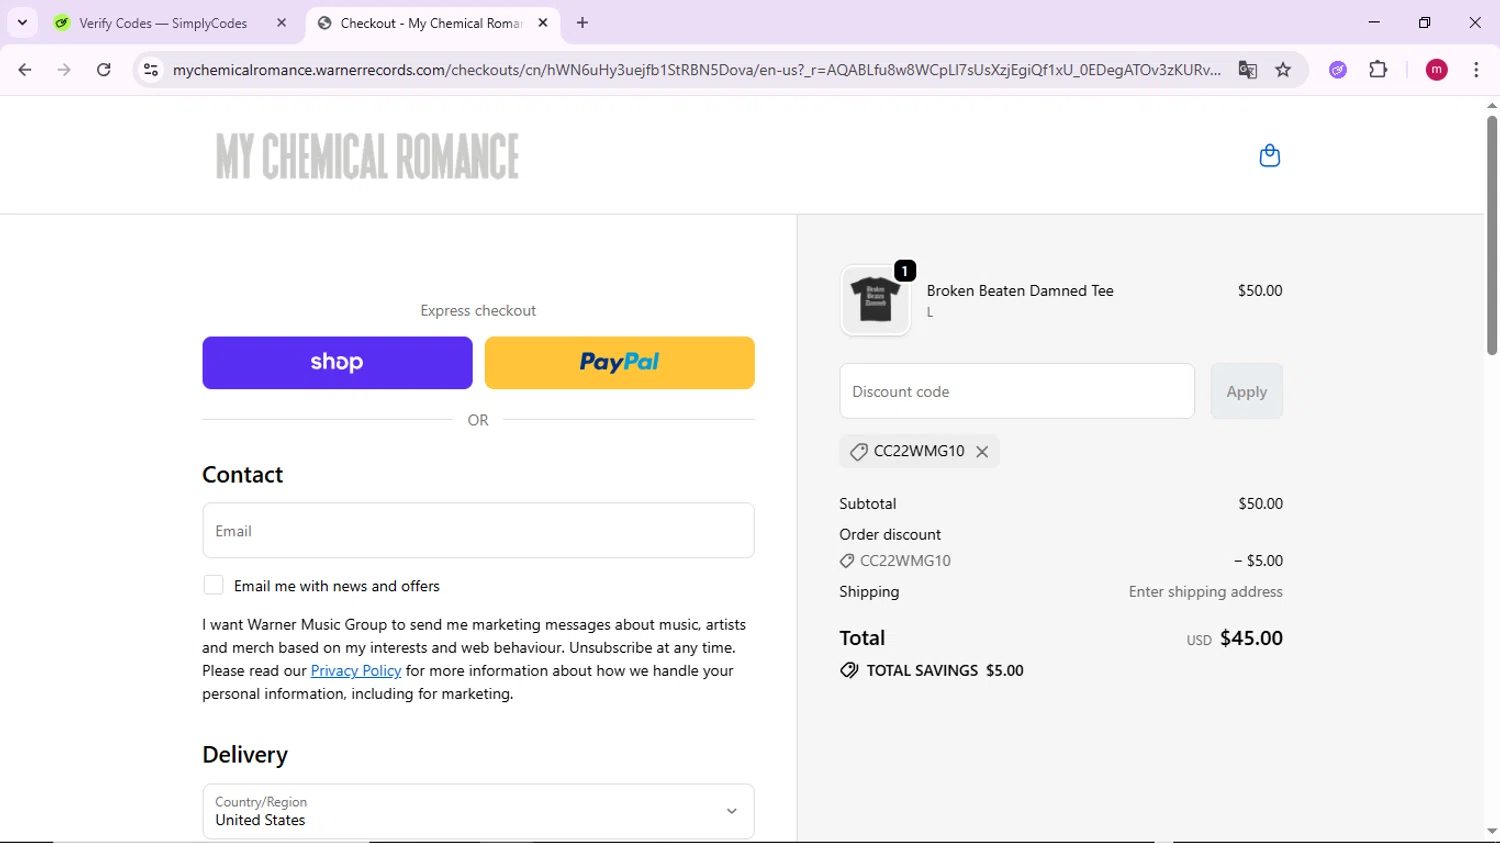Click the browser address bar URL

coord(696,70)
